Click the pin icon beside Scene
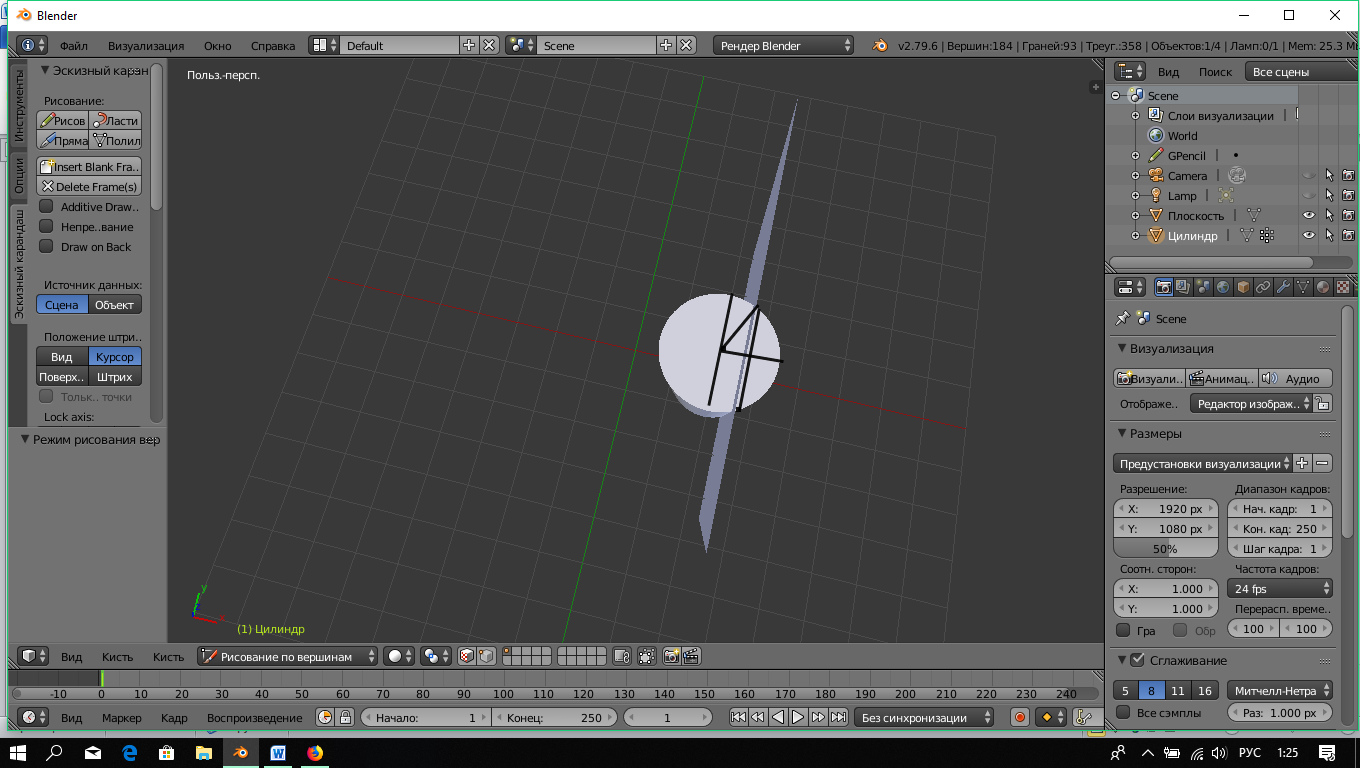The height and width of the screenshot is (768, 1360). coord(1122,318)
